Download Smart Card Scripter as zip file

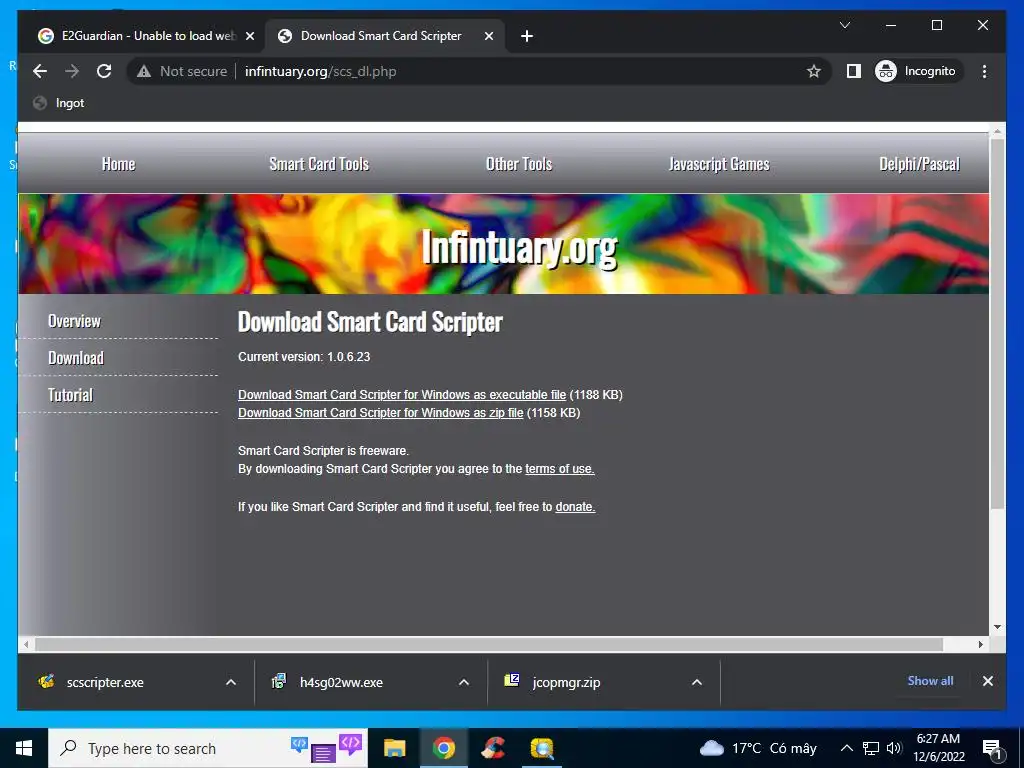[x=380, y=413]
